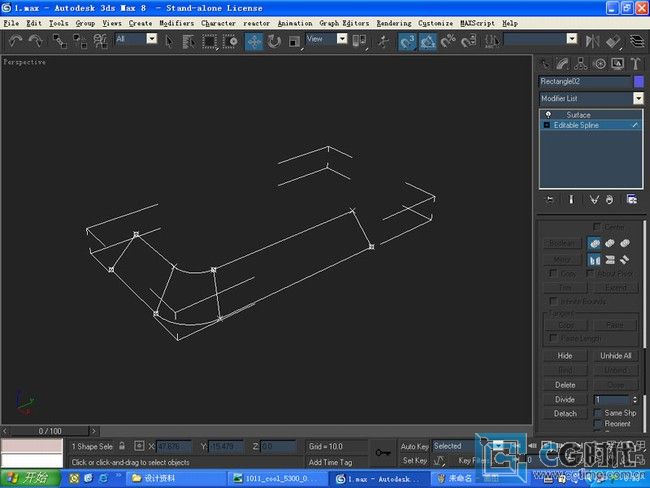Toggle the Surface modifier lightbulb
This screenshot has height=488, width=650.
(x=548, y=115)
